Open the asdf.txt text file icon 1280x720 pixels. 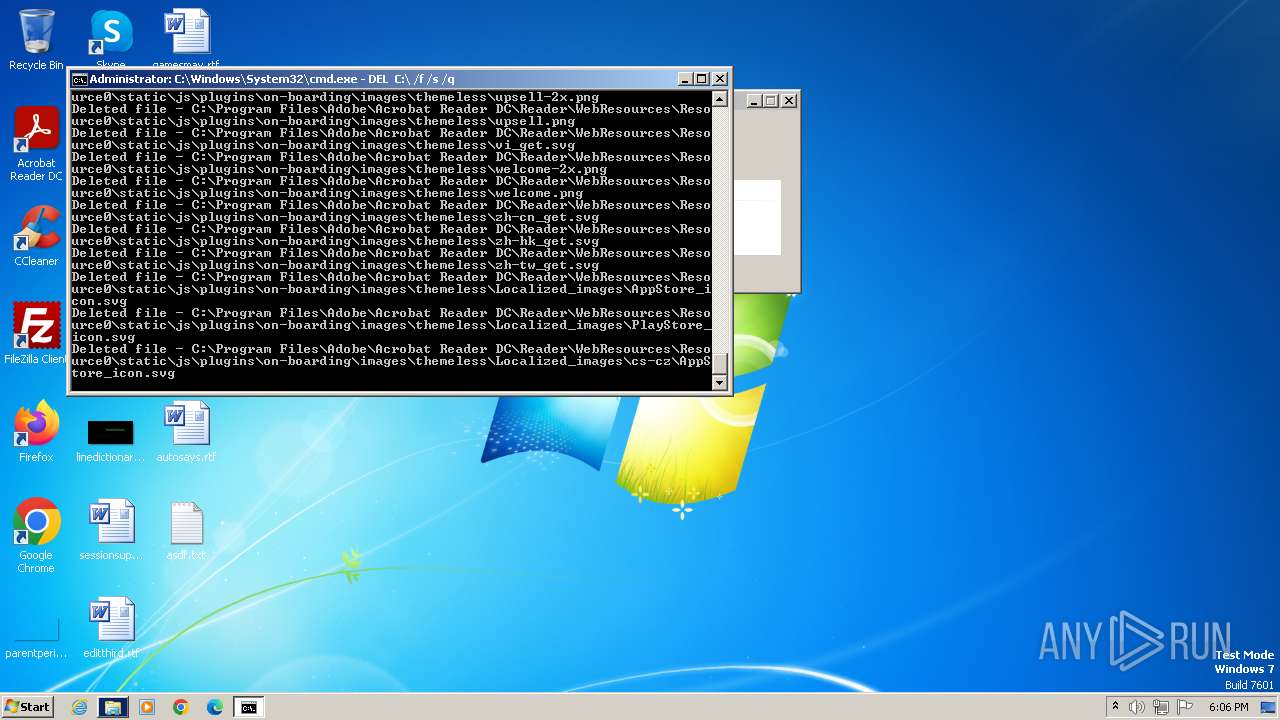pyautogui.click(x=186, y=530)
